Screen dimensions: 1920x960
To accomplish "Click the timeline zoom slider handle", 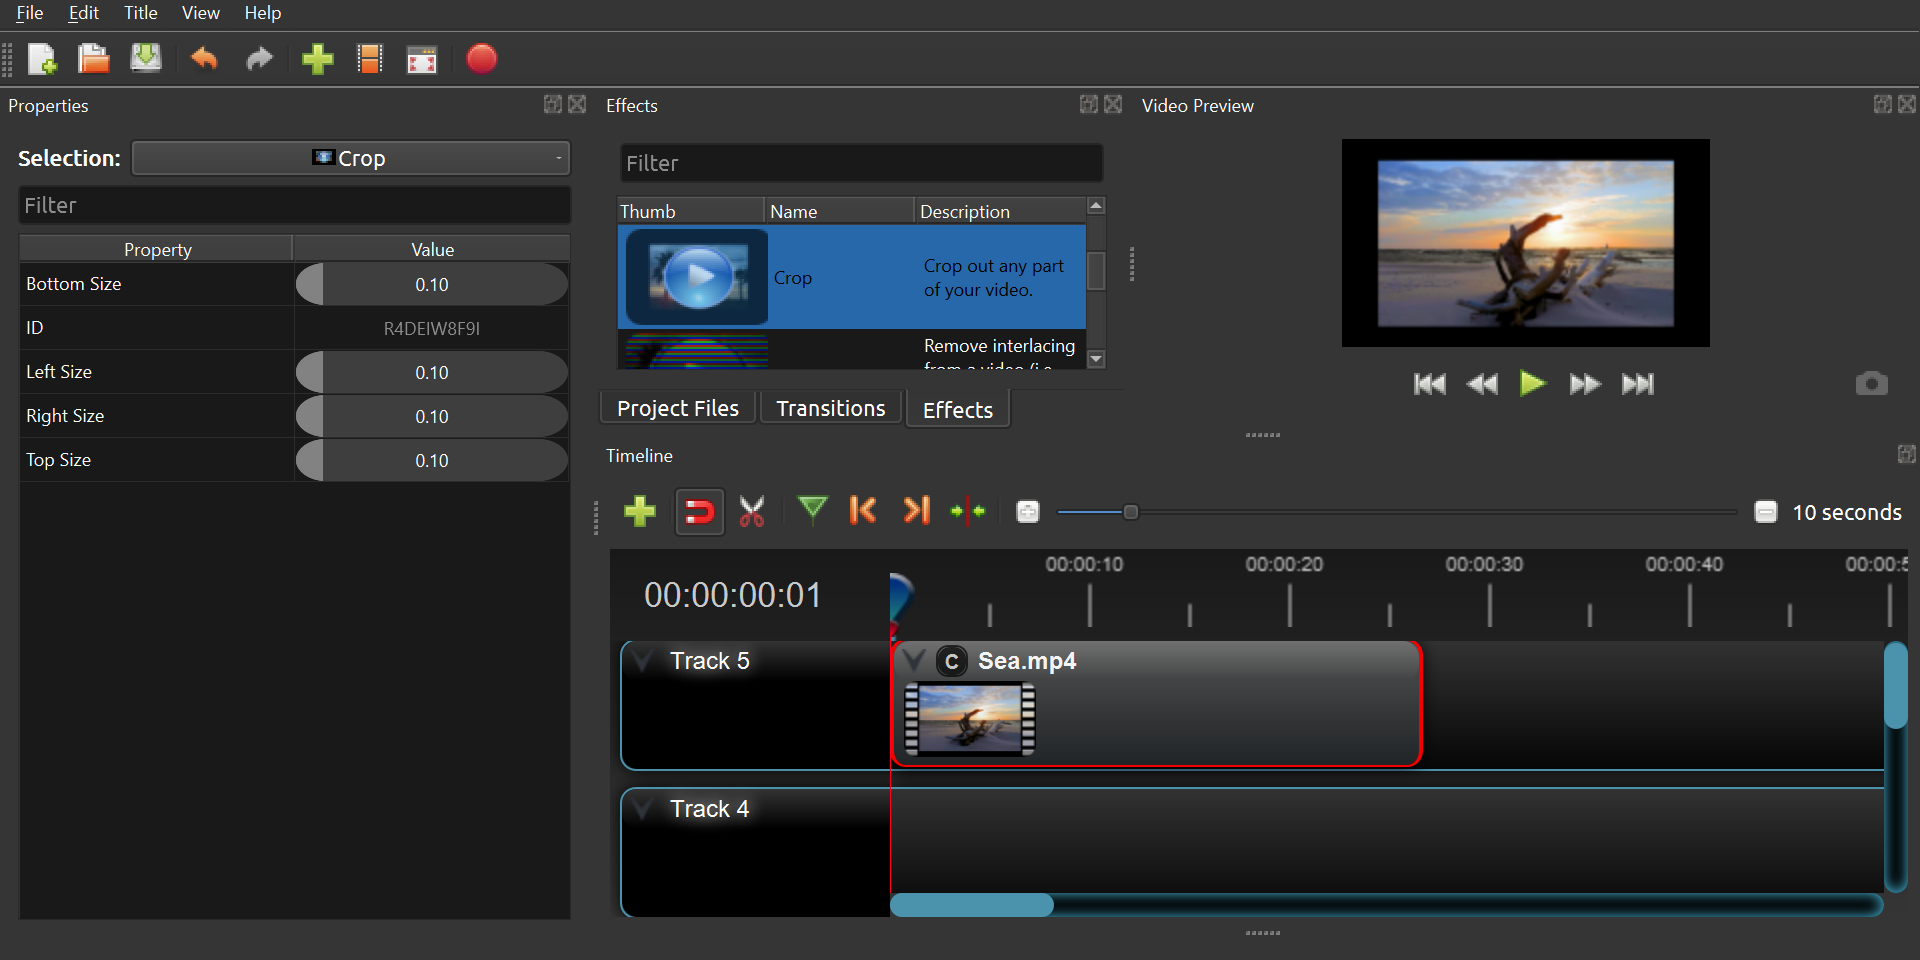I will coord(1130,512).
